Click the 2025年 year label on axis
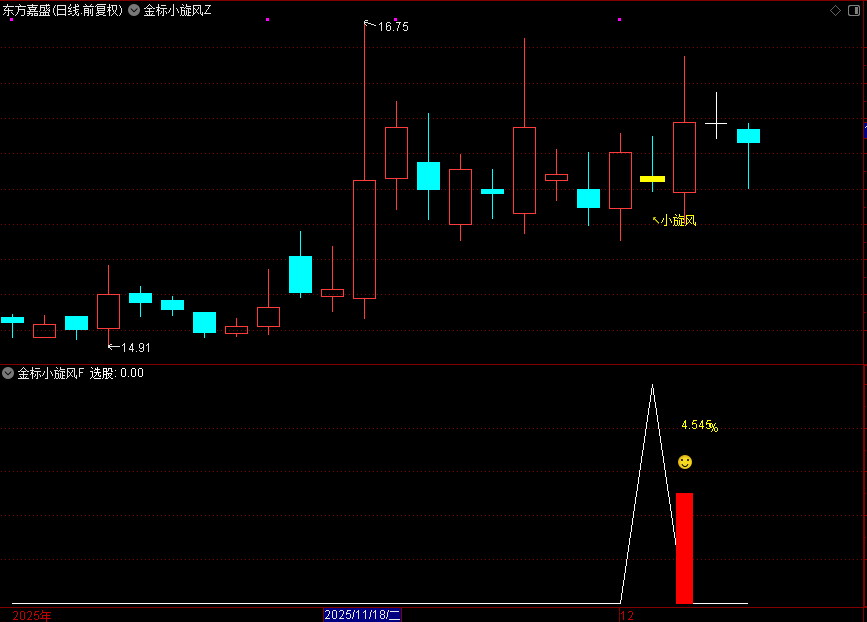The height and width of the screenshot is (622, 867). tap(33, 615)
